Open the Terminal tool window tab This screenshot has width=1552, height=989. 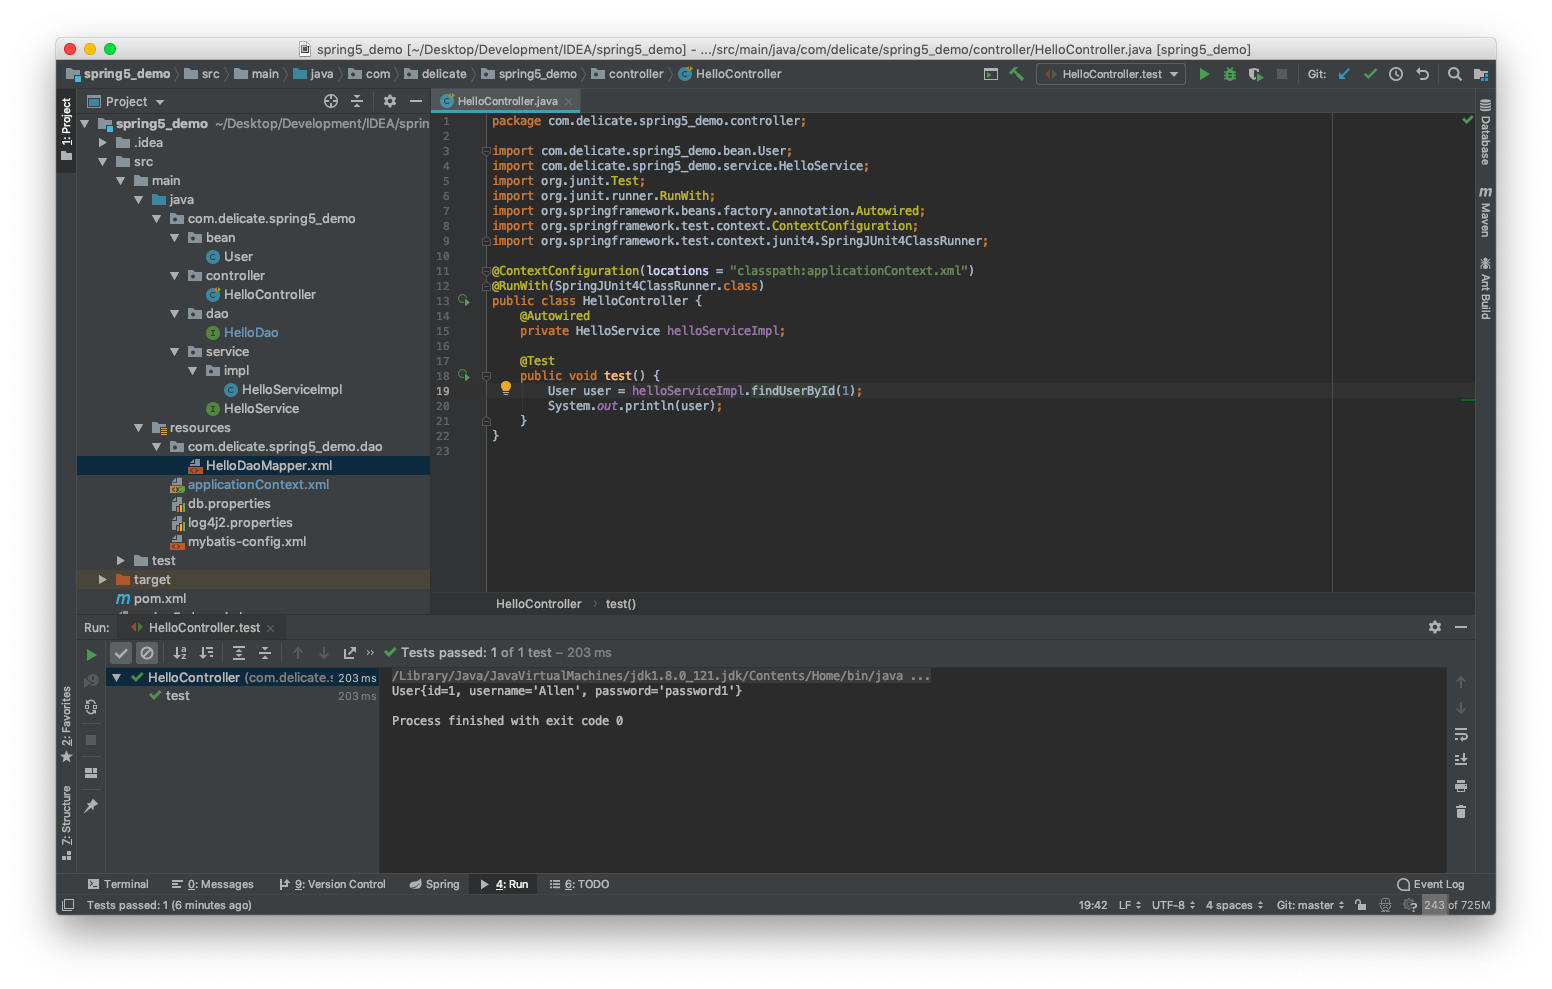point(118,884)
